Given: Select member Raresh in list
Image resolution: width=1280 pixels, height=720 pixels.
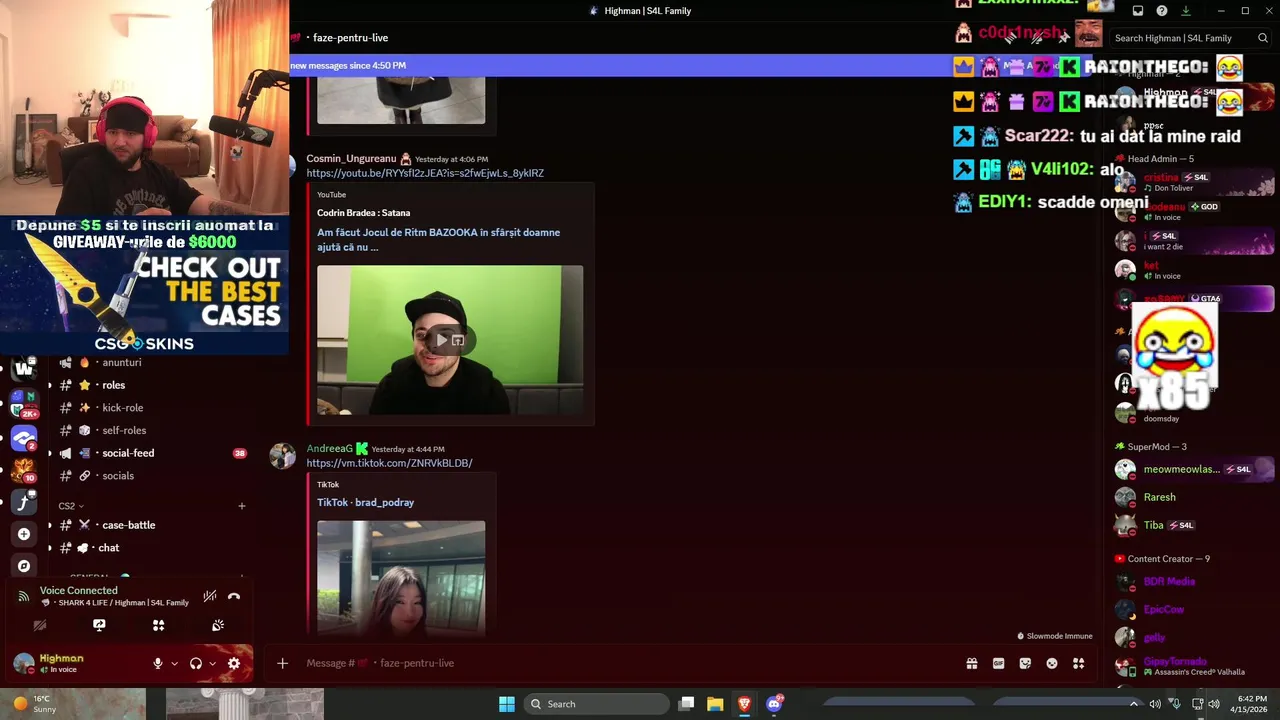Looking at the screenshot, I should 1194,497.
